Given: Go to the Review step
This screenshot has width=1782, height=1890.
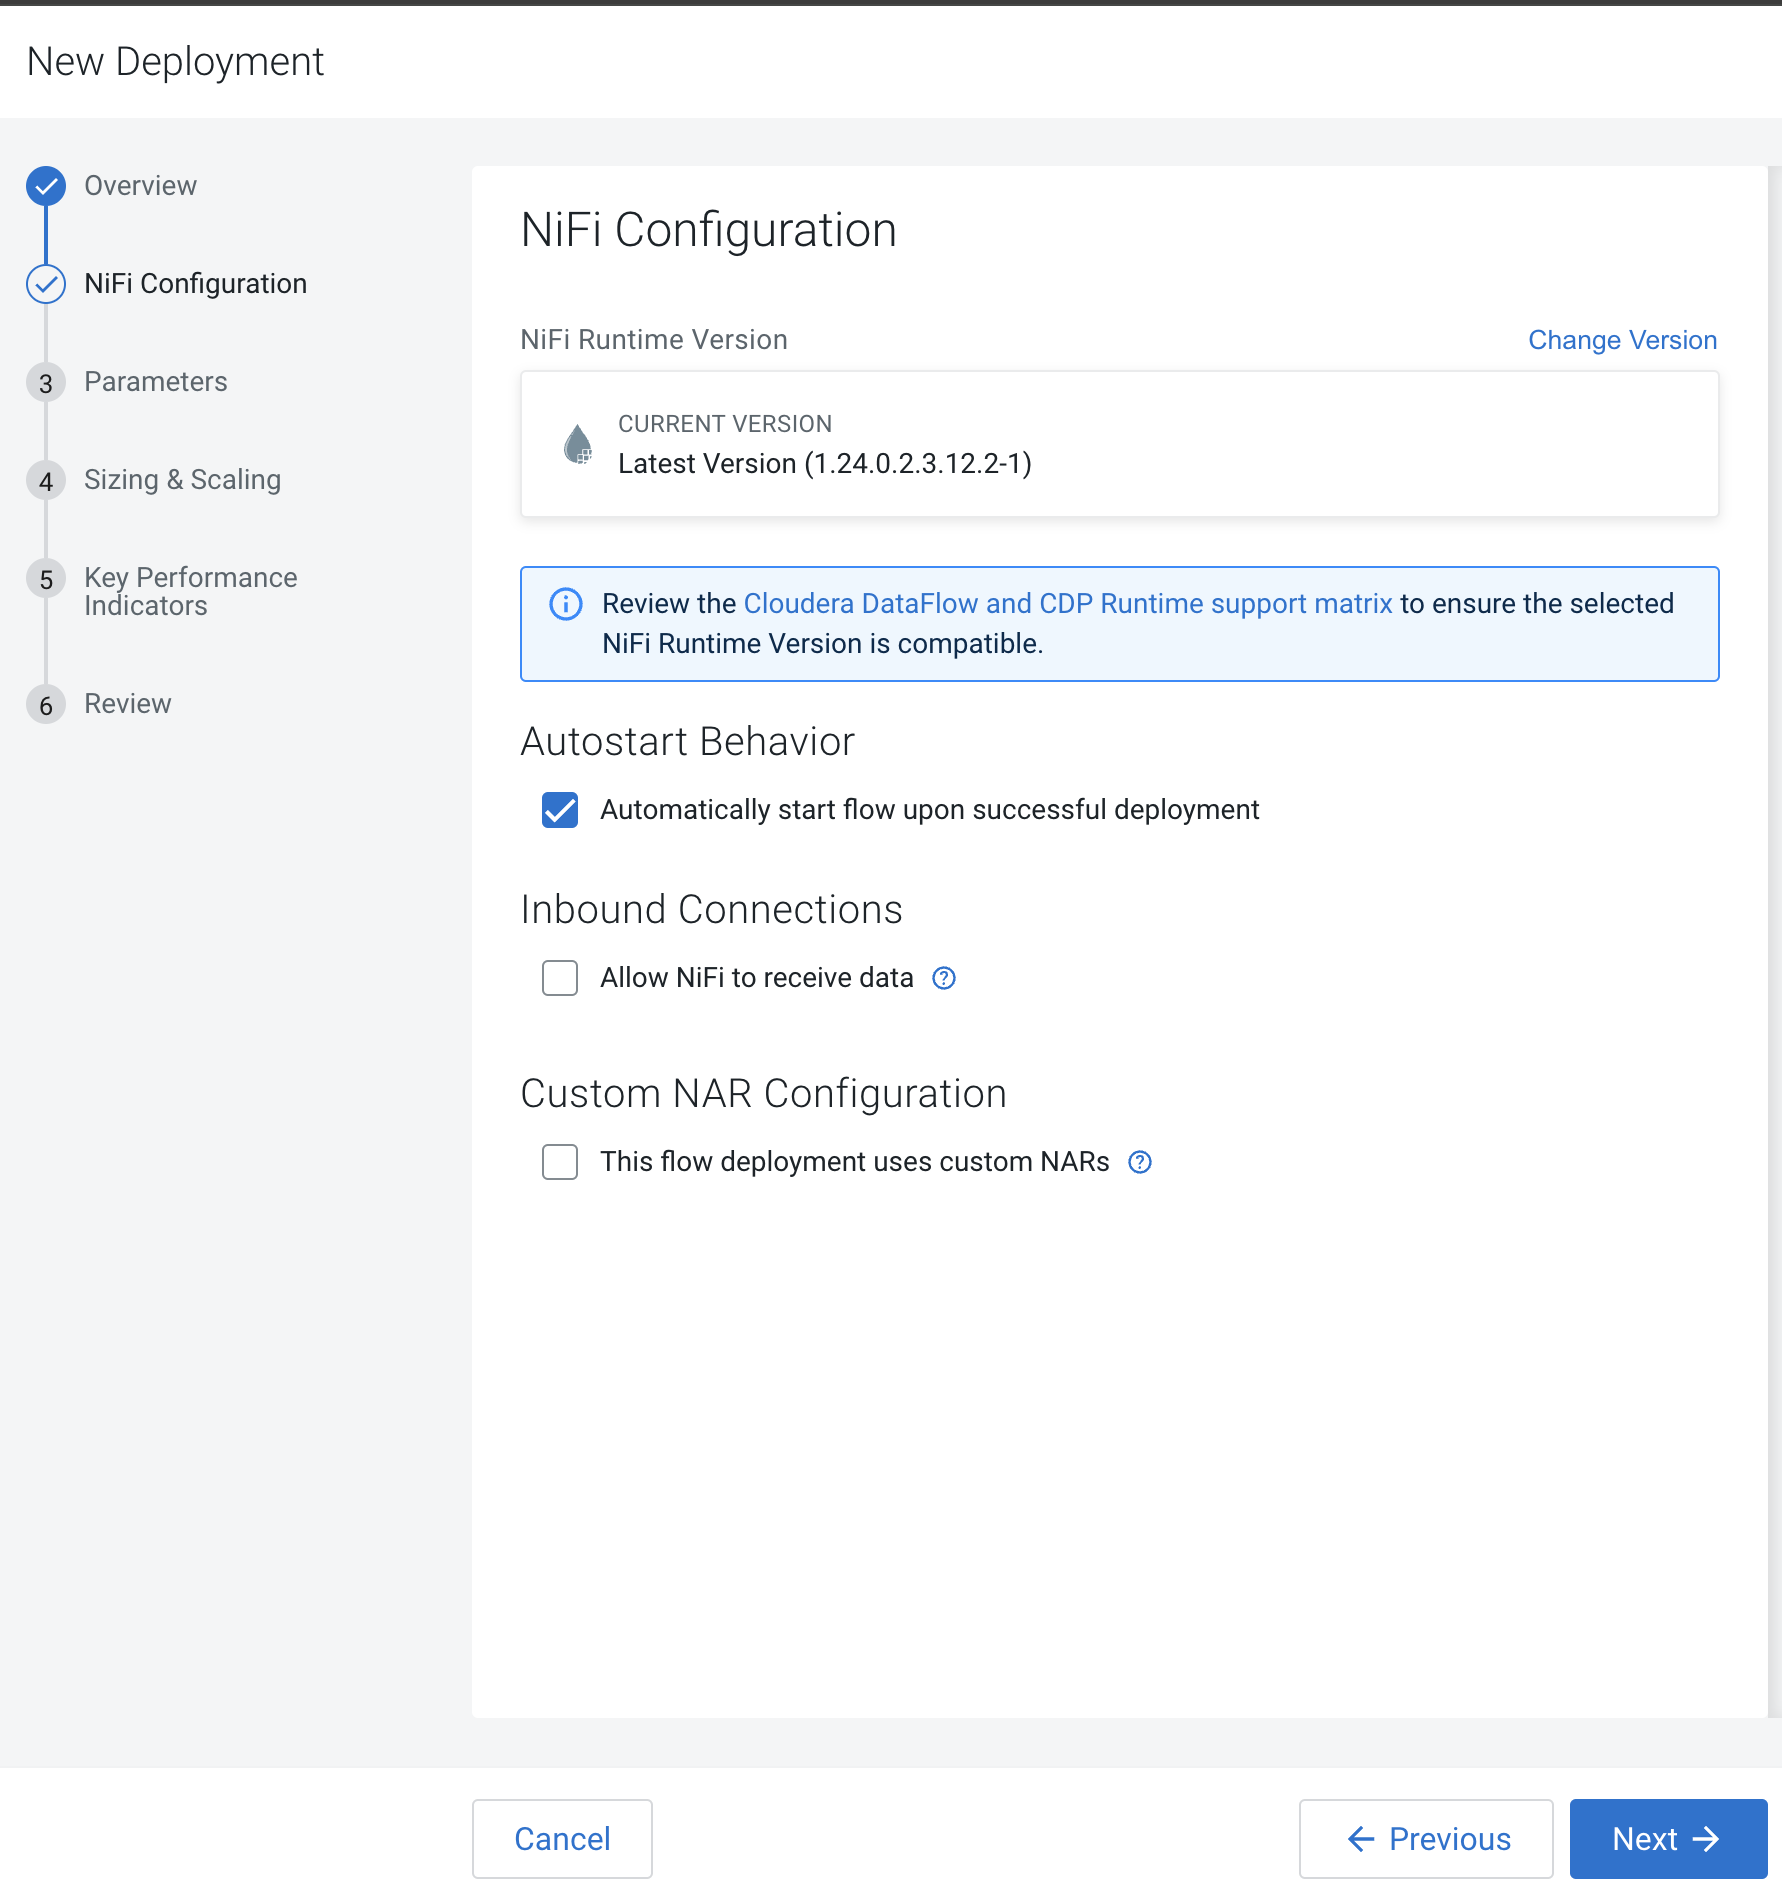Looking at the screenshot, I should point(127,704).
